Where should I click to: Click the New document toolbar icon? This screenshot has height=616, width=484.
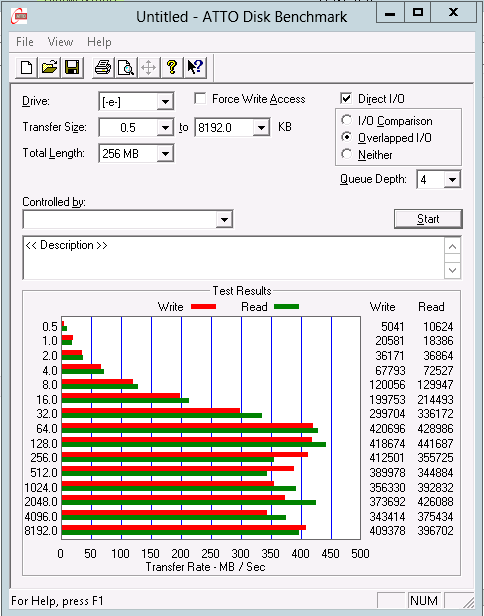tap(27, 67)
